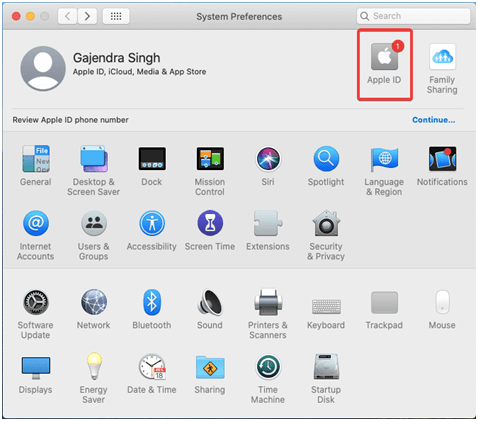Close the System Preferences window

[16, 16]
